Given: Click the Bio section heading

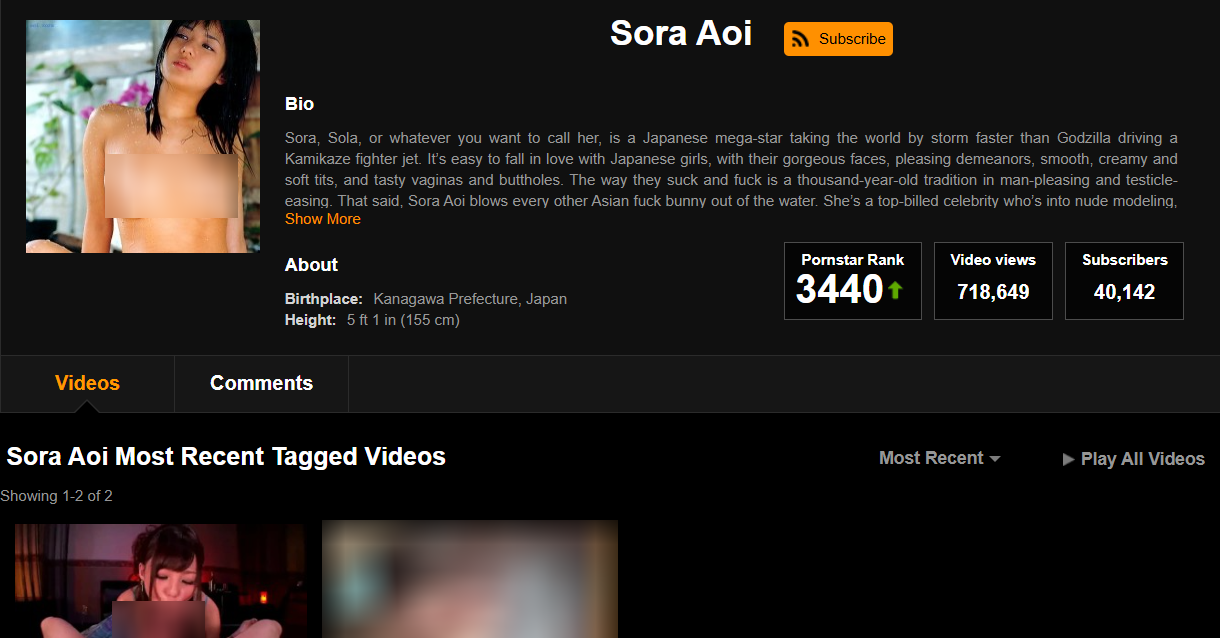Looking at the screenshot, I should pyautogui.click(x=299, y=104).
